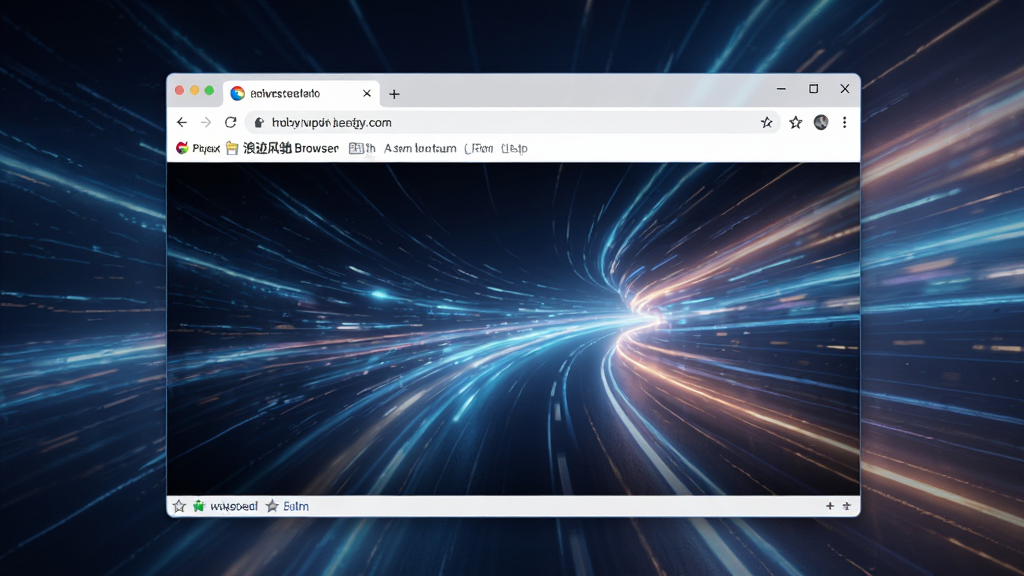Reload the current page
Image resolution: width=1024 pixels, height=576 pixels.
[x=231, y=122]
